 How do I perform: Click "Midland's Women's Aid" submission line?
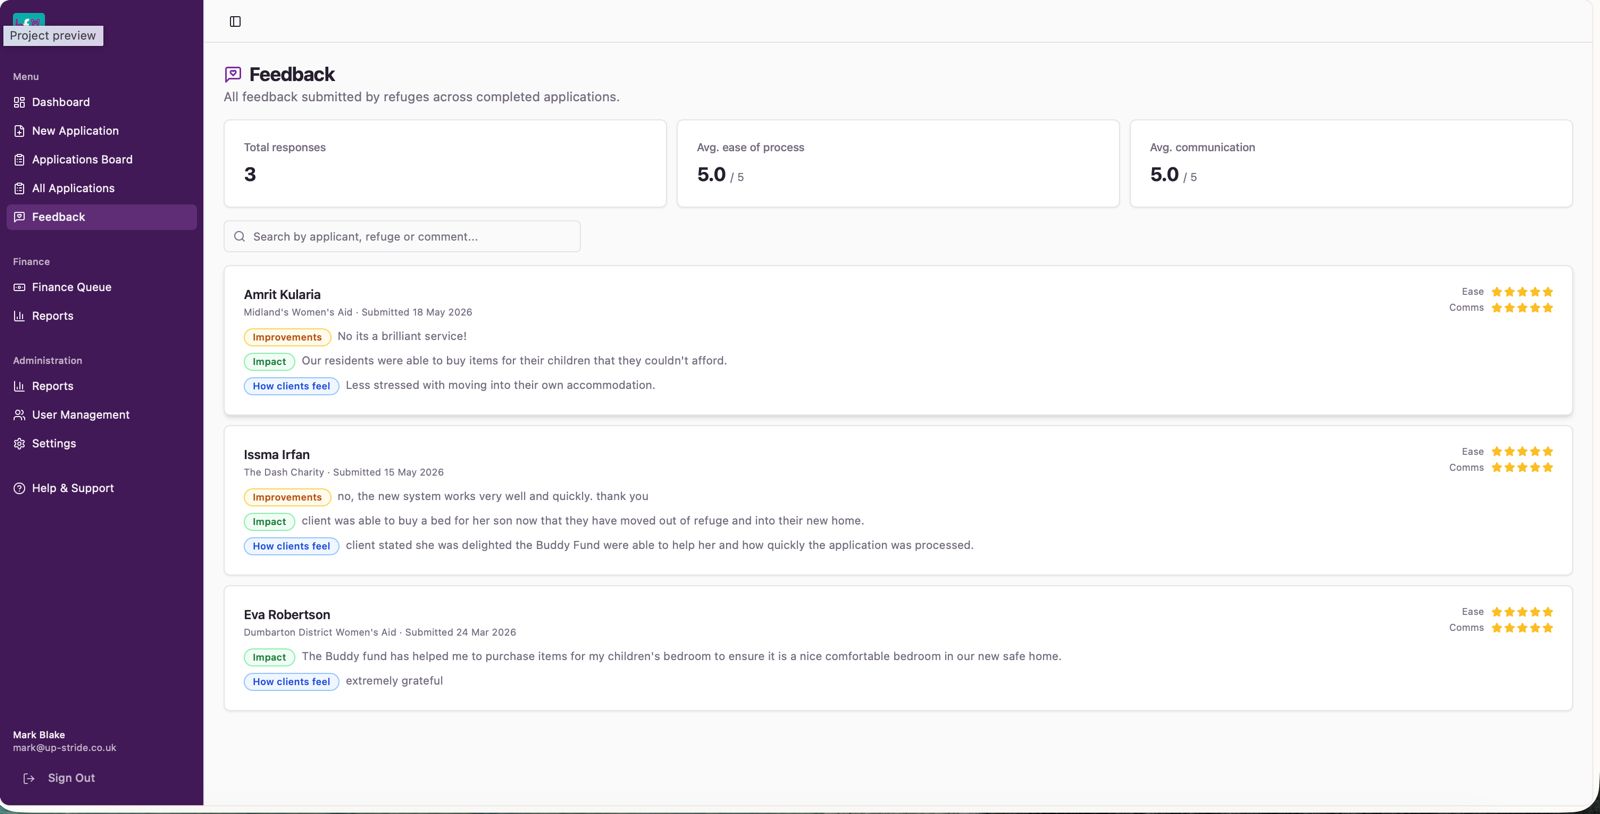tap(358, 312)
